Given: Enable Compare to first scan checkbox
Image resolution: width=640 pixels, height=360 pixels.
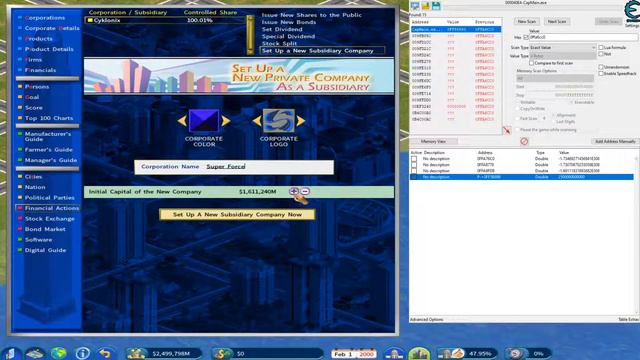Looking at the screenshot, I should pos(531,63).
